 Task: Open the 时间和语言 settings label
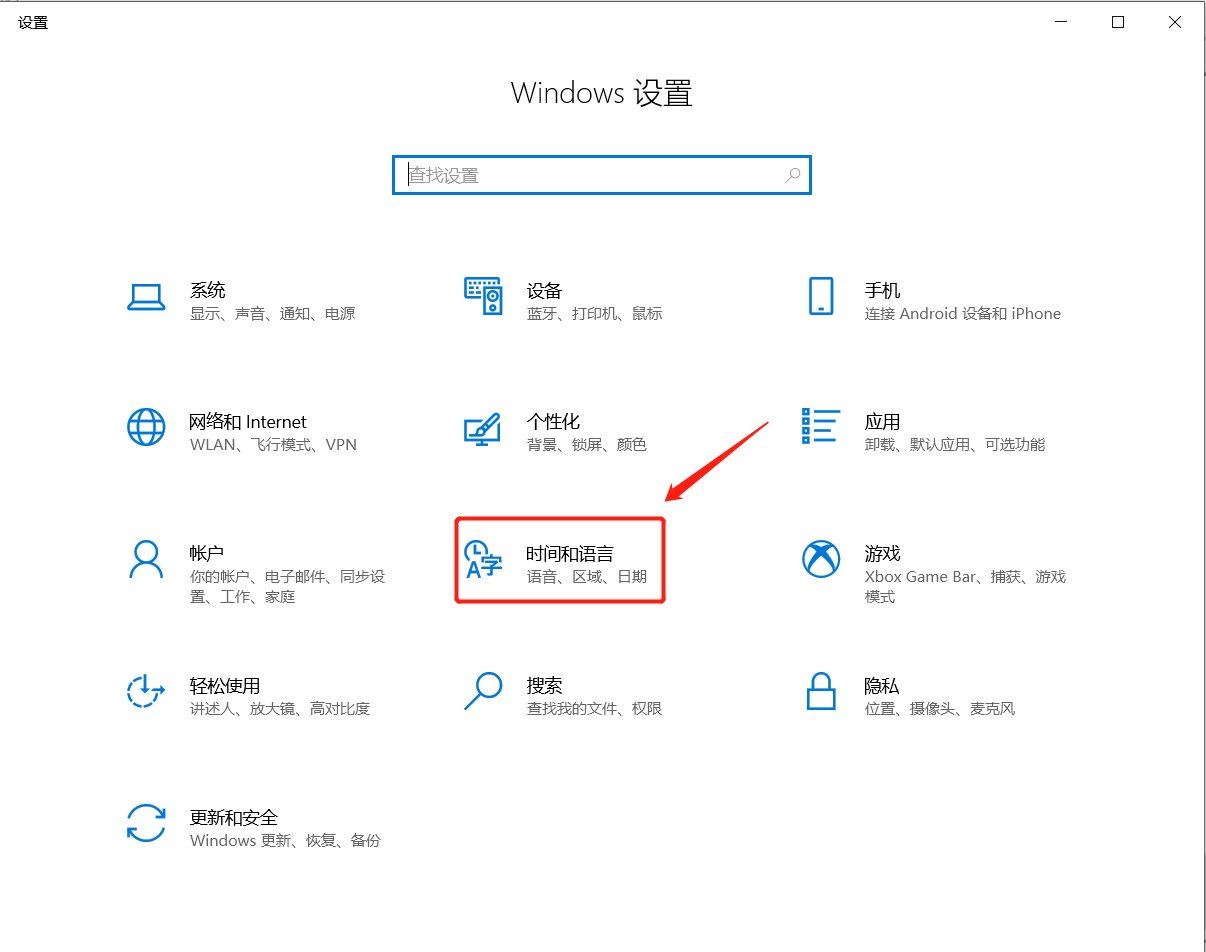570,554
